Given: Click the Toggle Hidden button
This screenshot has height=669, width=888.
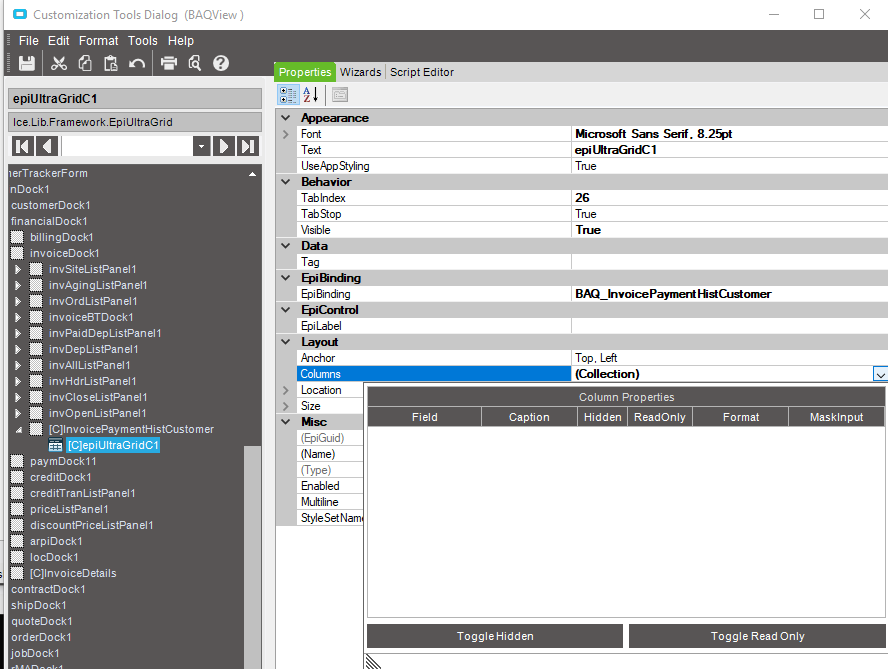Looking at the screenshot, I should [495, 636].
